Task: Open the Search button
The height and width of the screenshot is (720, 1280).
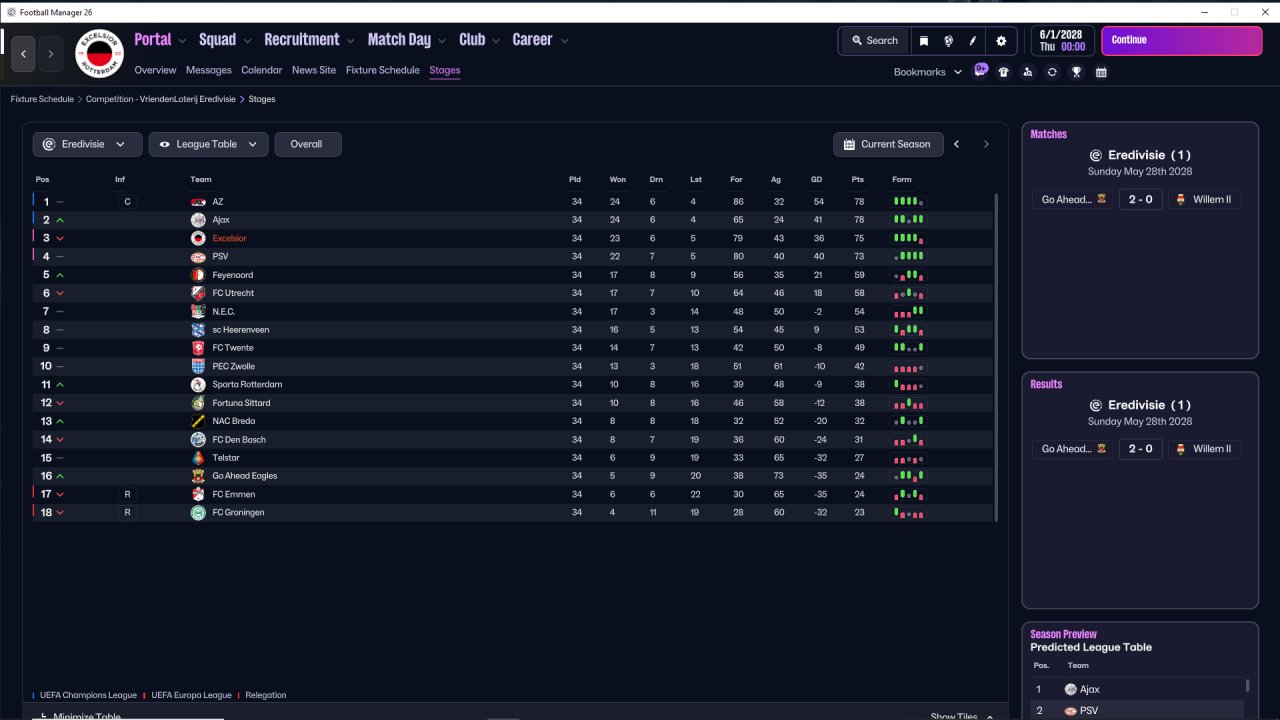Action: pyautogui.click(x=875, y=41)
